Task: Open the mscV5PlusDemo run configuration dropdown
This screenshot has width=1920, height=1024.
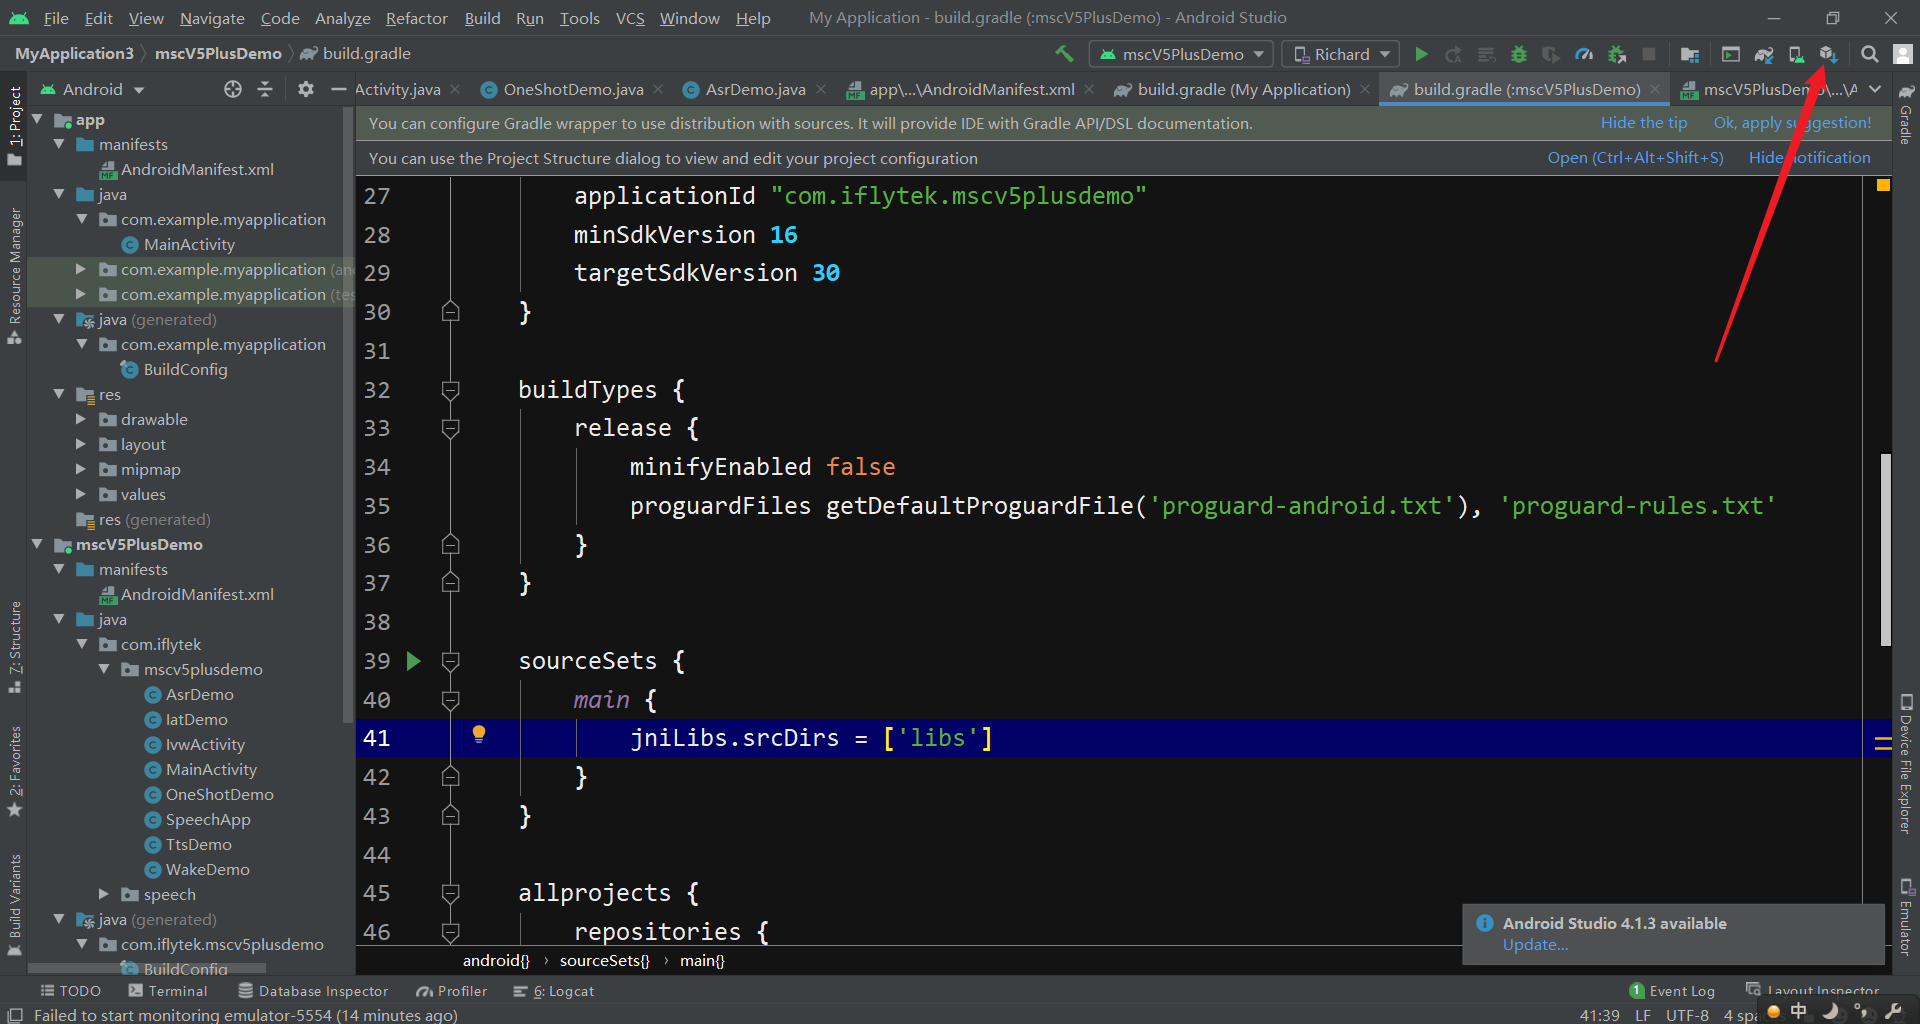Action: 1182,54
